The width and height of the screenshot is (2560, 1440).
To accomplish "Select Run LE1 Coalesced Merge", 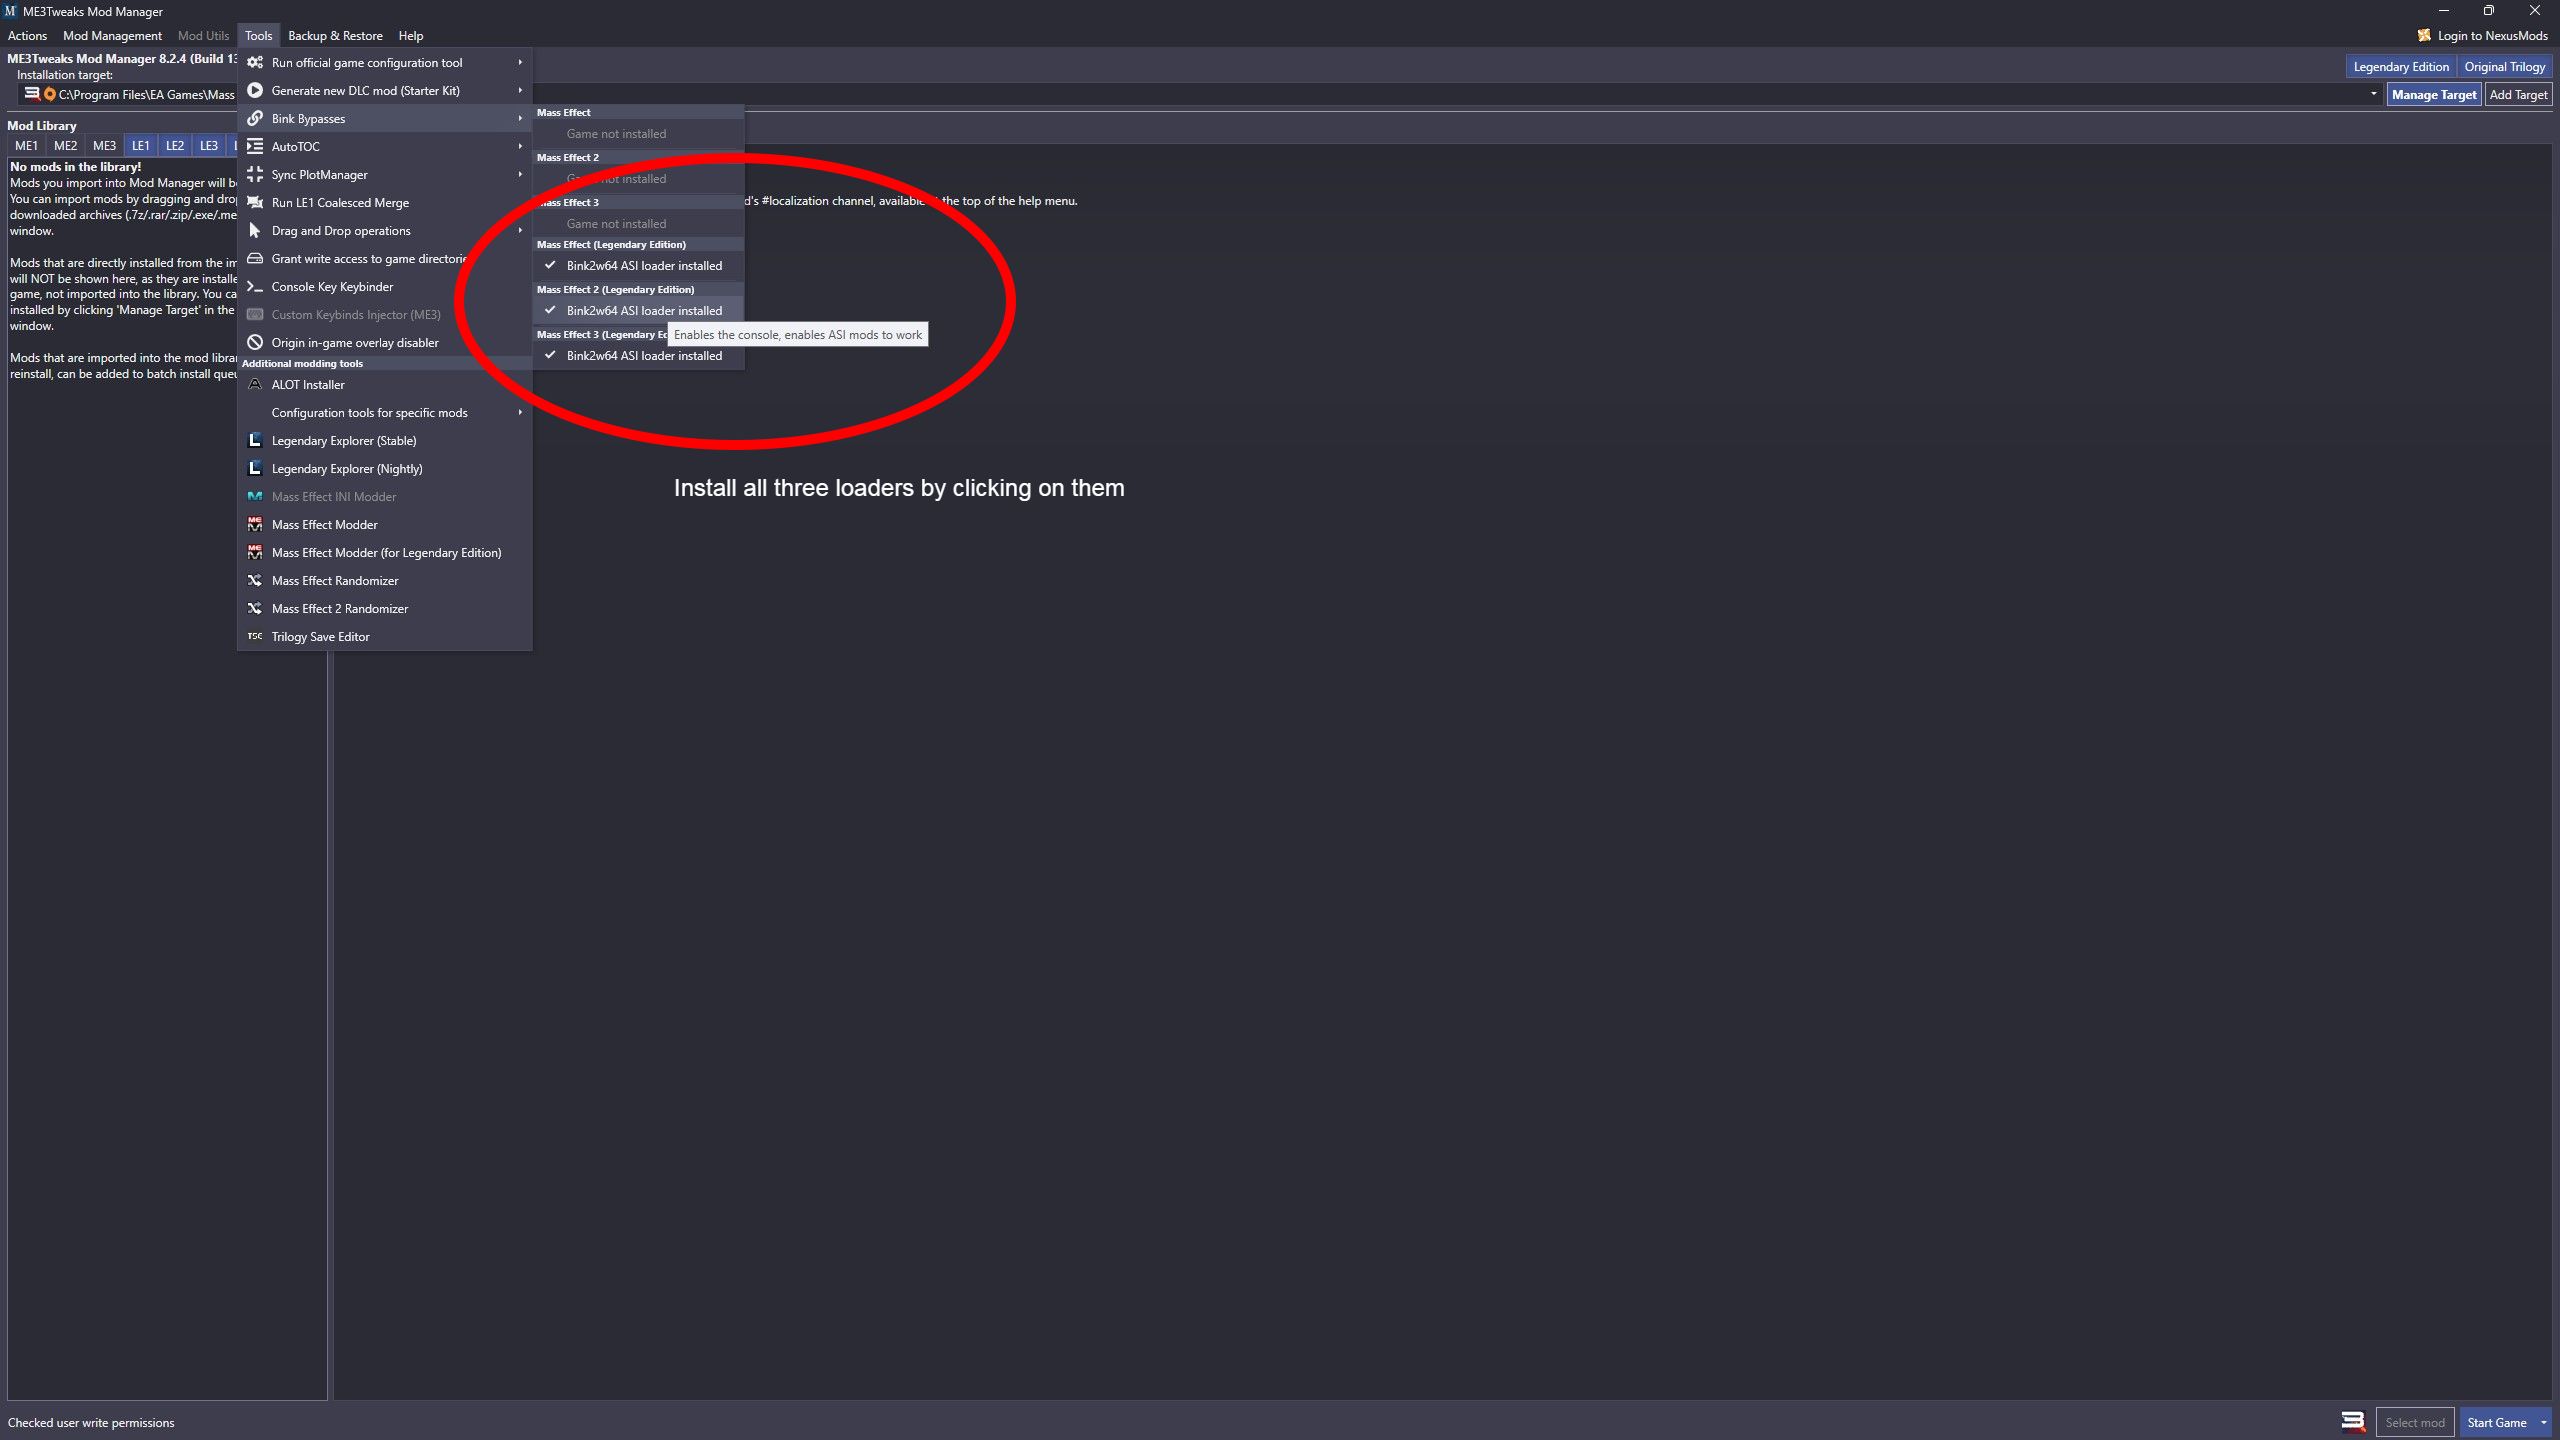I will (x=341, y=200).
